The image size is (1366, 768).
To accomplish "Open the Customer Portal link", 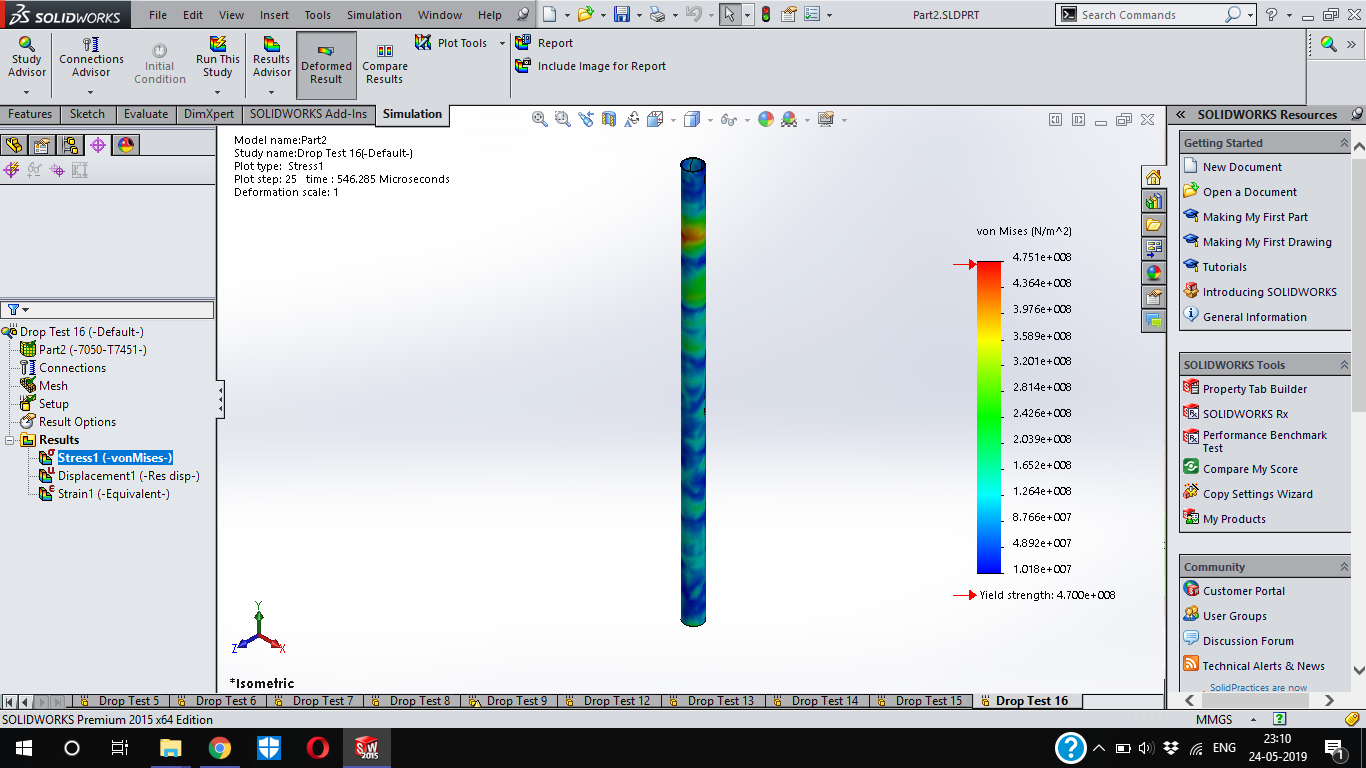I will coord(1243,591).
